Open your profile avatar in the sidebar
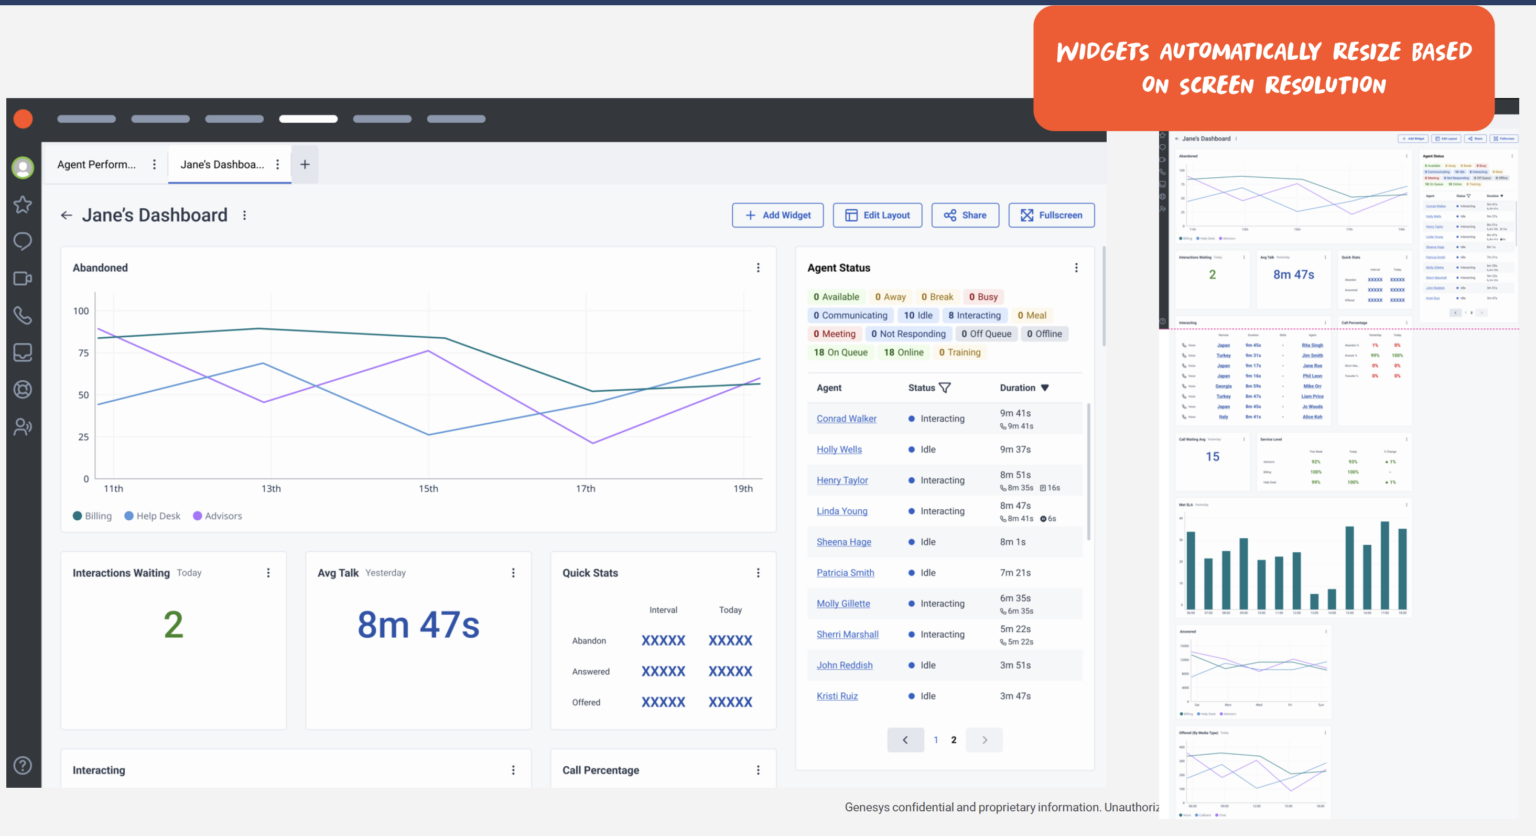Viewport: 1536px width, 836px height. pyautogui.click(x=23, y=167)
